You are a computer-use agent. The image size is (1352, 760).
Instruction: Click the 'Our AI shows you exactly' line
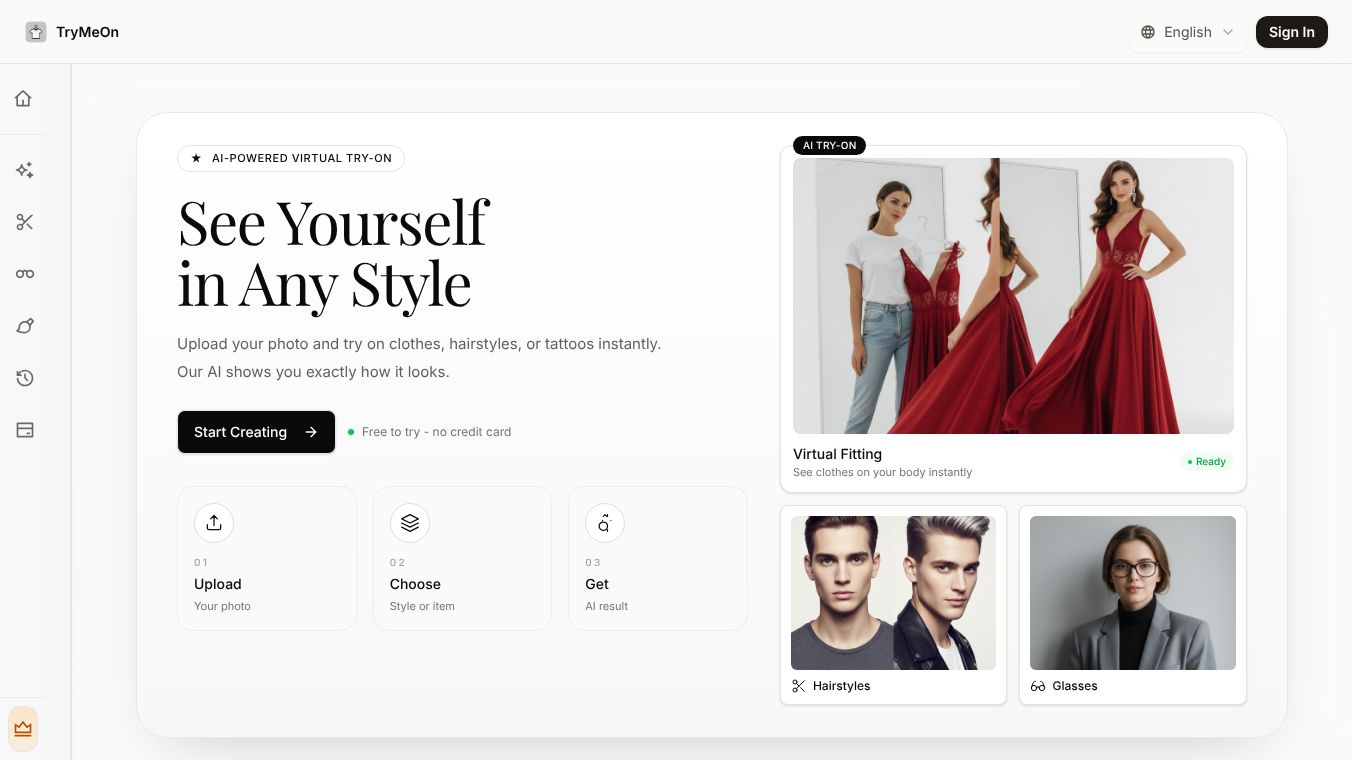point(313,372)
